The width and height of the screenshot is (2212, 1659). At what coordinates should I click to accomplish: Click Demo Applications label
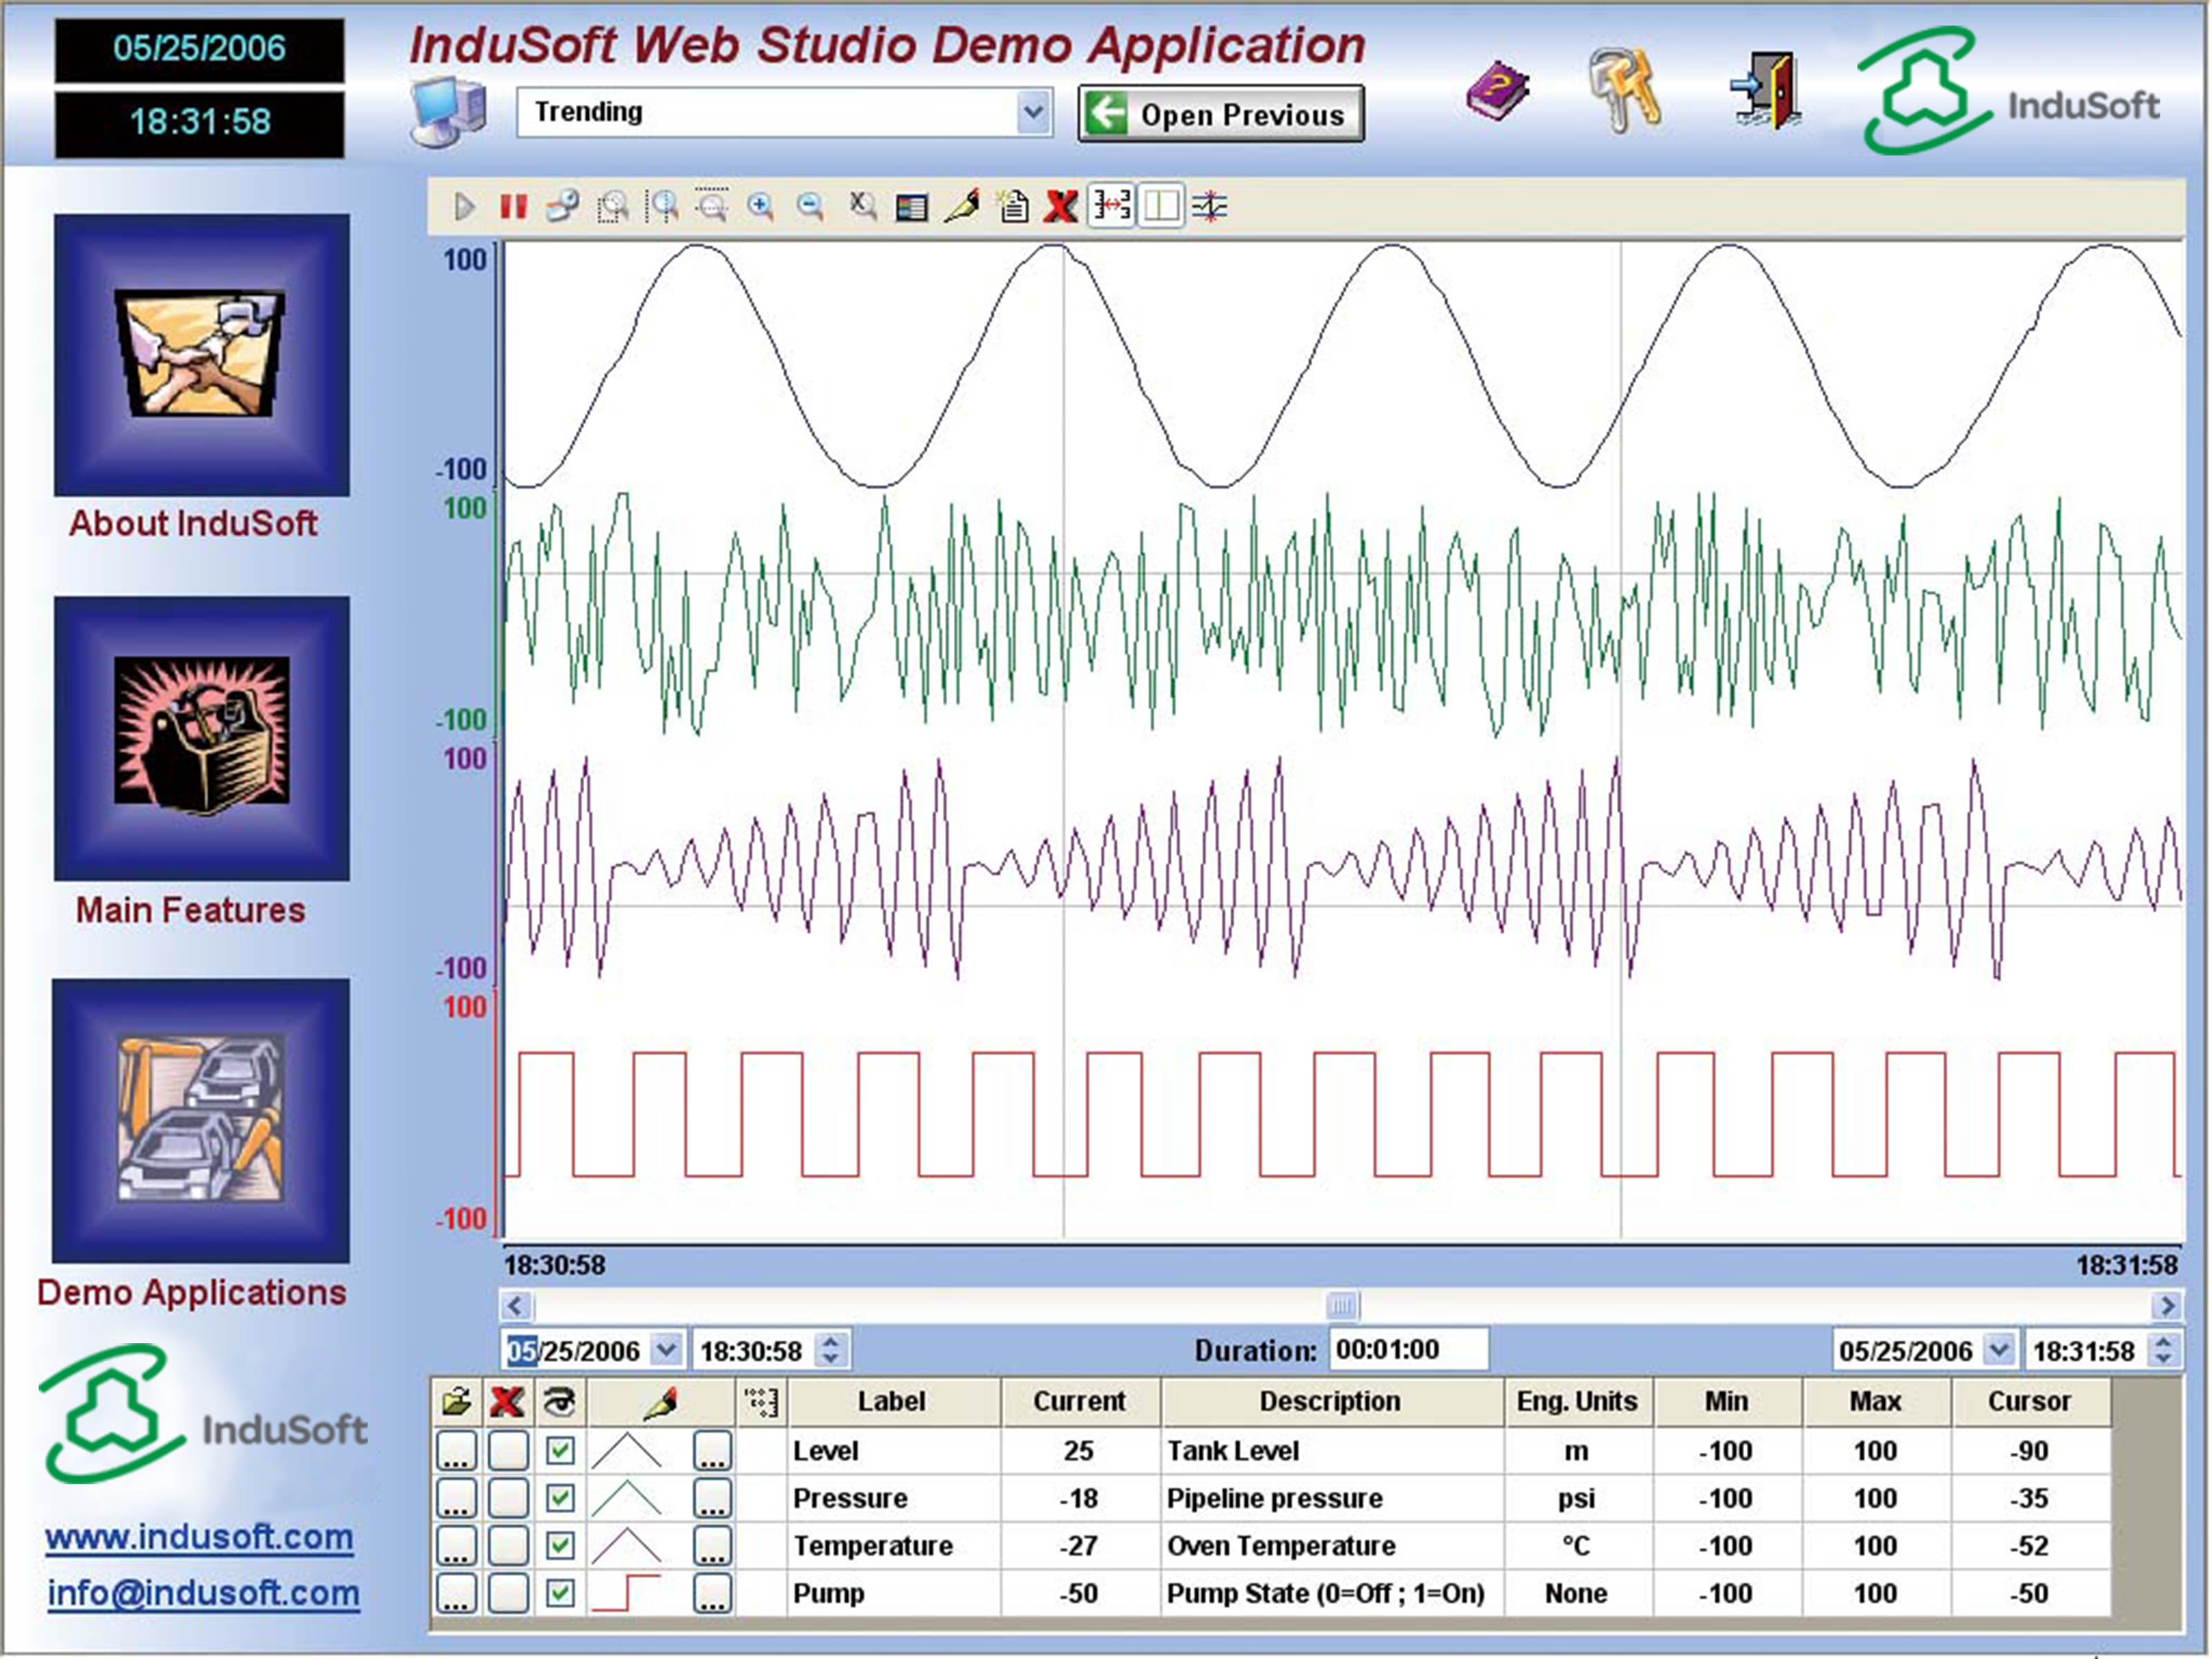tap(192, 1293)
